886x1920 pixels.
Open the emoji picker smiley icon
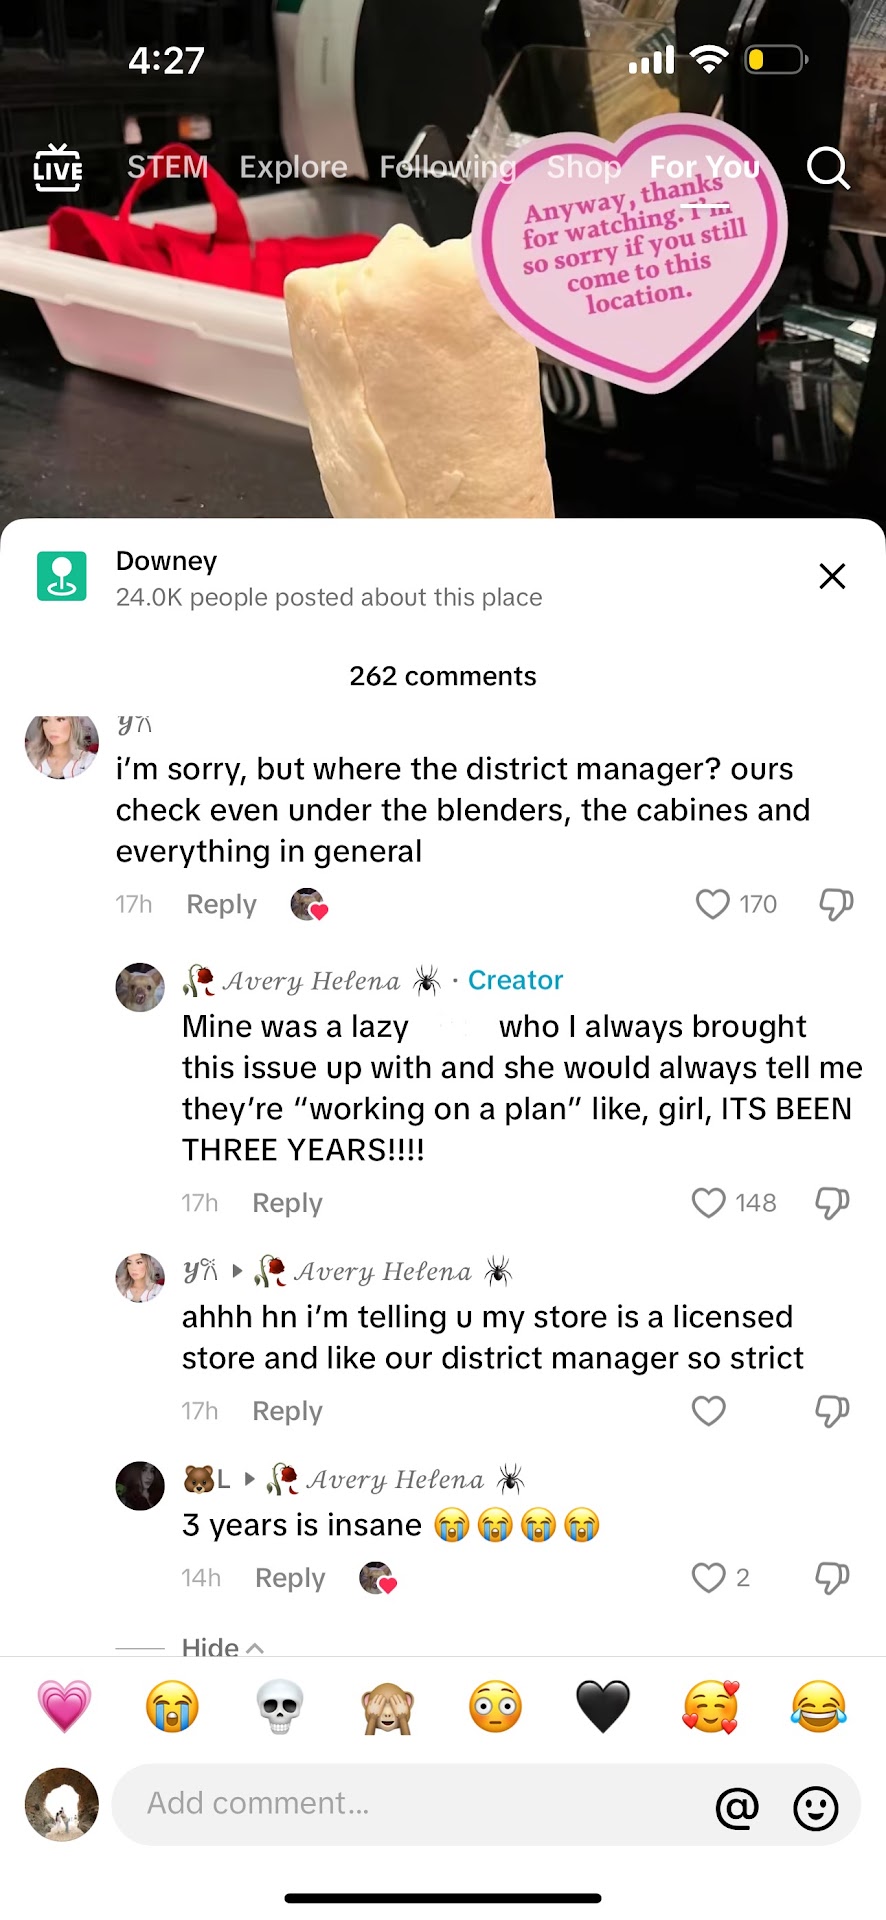pyautogui.click(x=815, y=1807)
